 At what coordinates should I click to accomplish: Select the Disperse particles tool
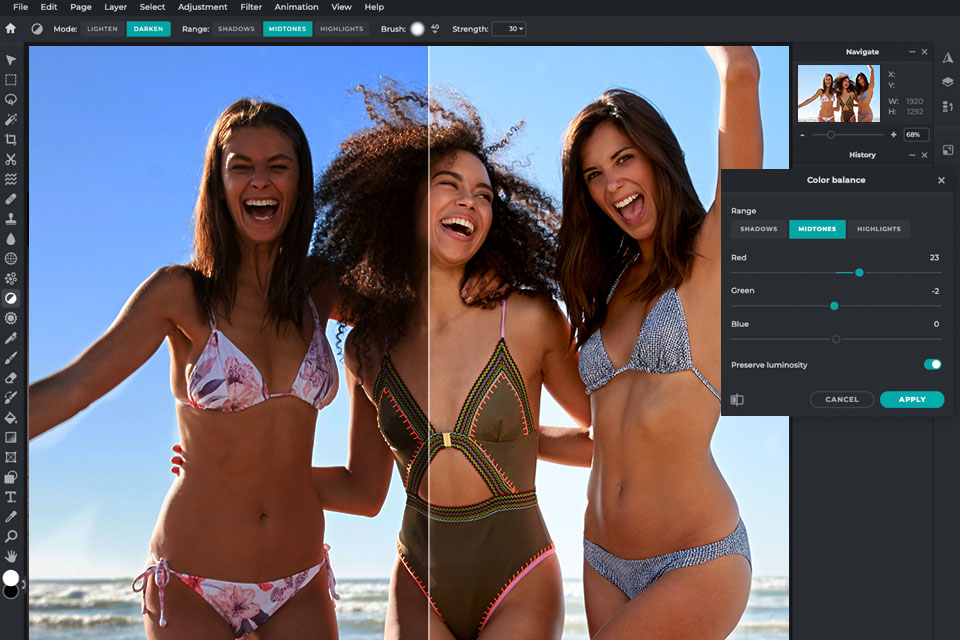pyautogui.click(x=10, y=279)
